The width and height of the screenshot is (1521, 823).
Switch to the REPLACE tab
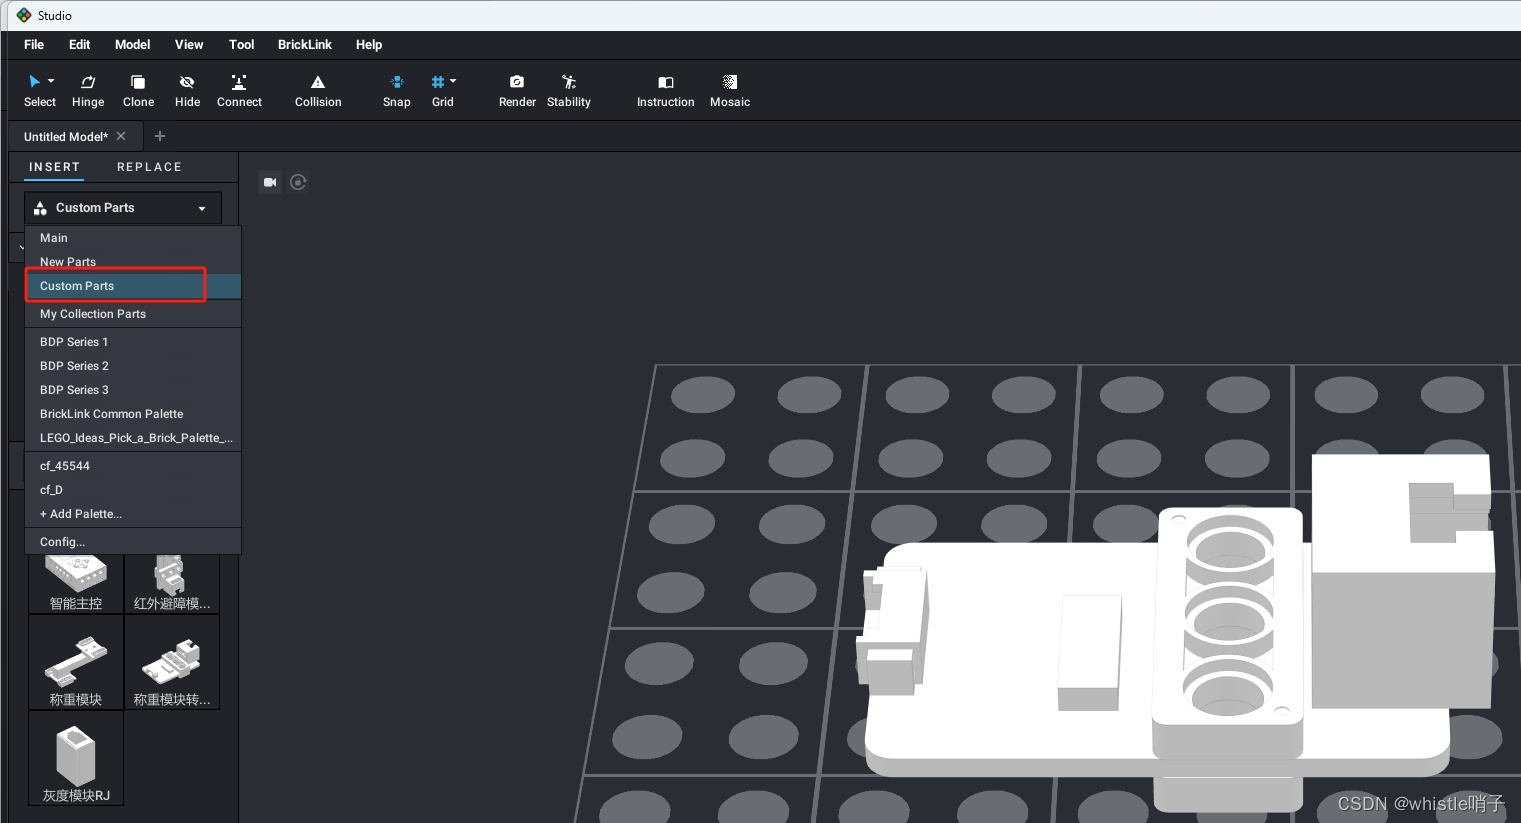149,167
